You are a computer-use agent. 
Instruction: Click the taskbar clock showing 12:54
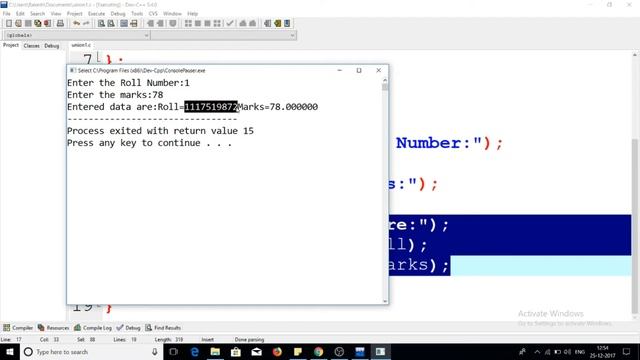point(602,352)
